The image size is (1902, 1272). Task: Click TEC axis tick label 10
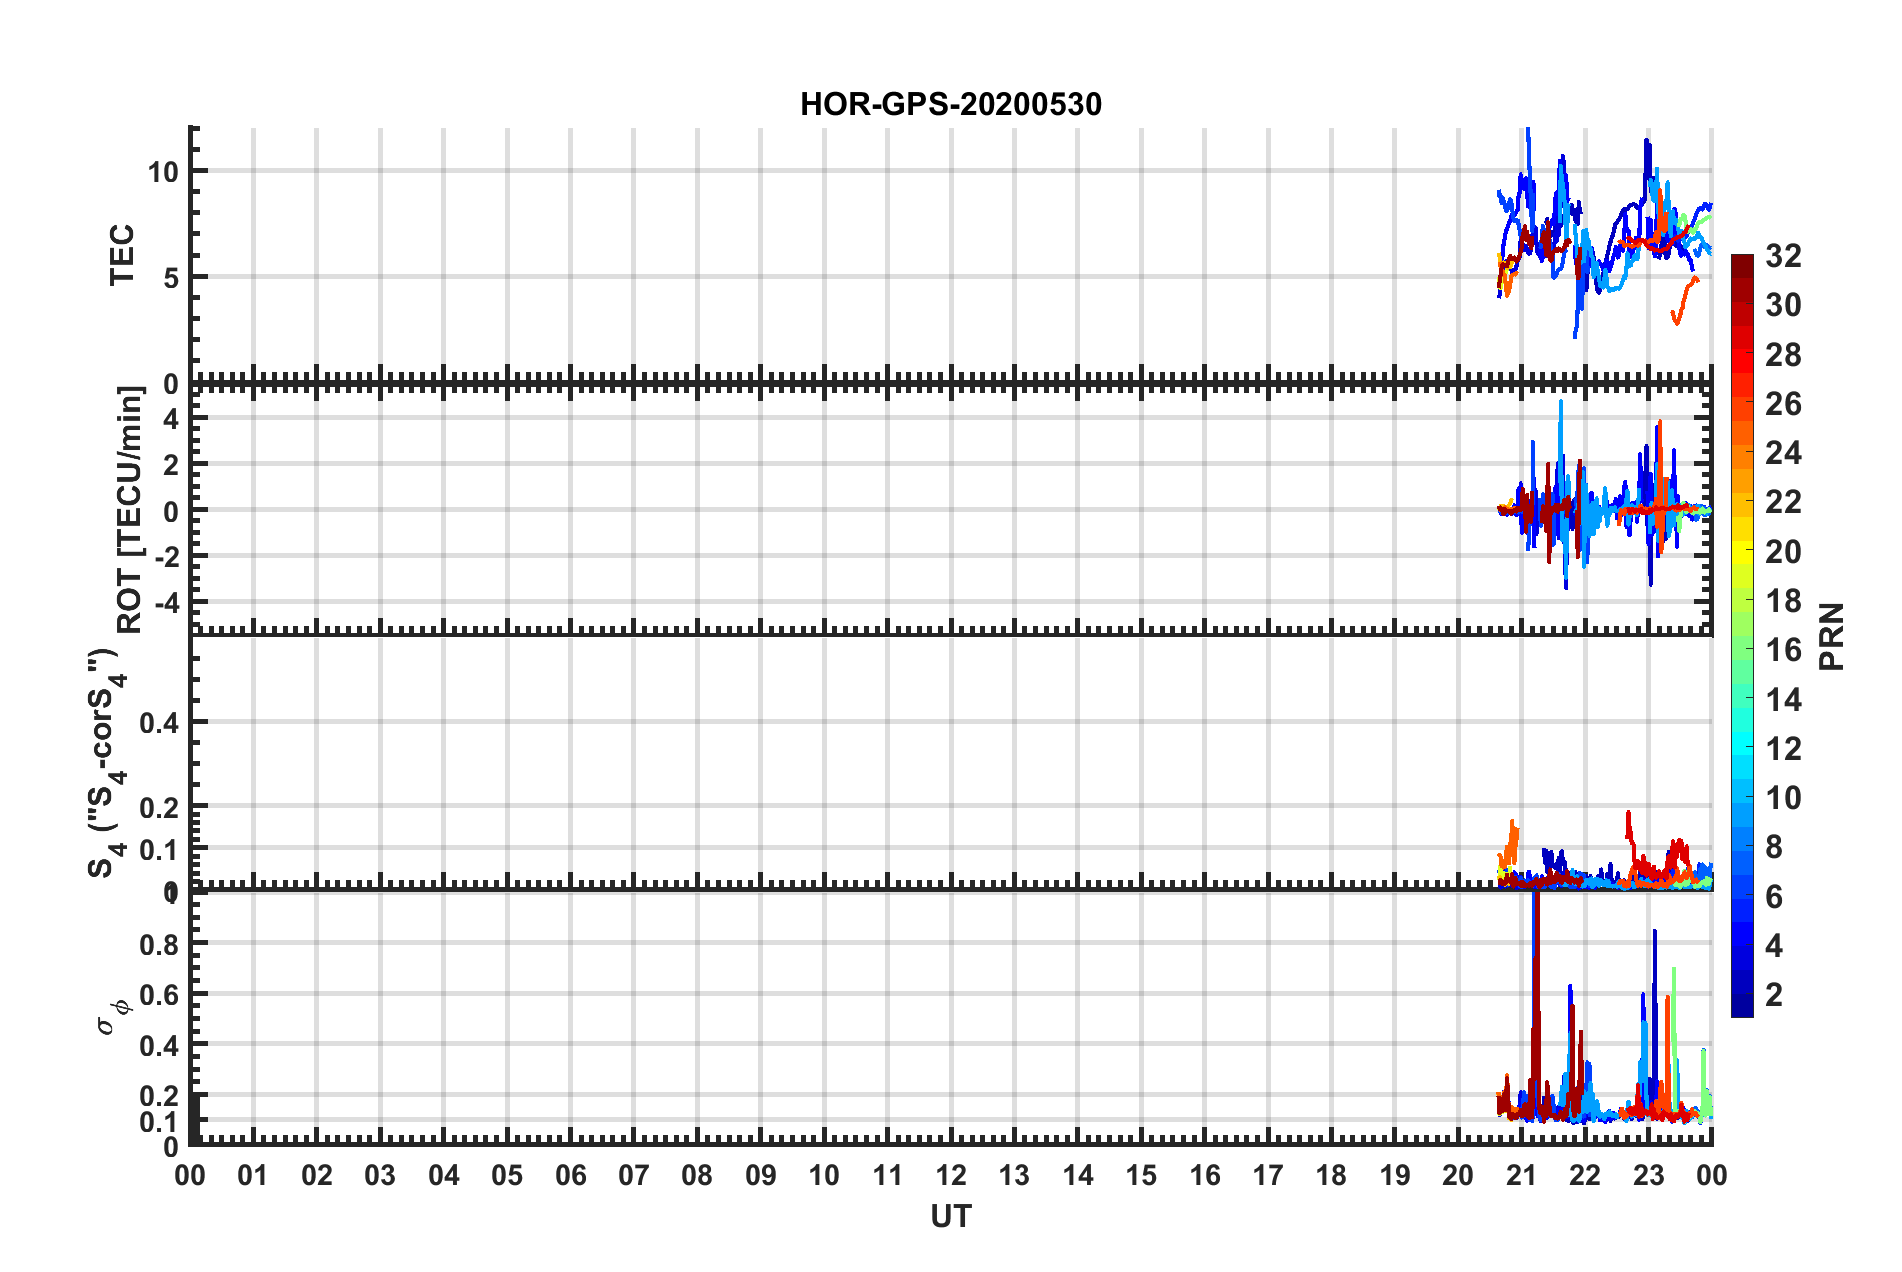[x=163, y=172]
